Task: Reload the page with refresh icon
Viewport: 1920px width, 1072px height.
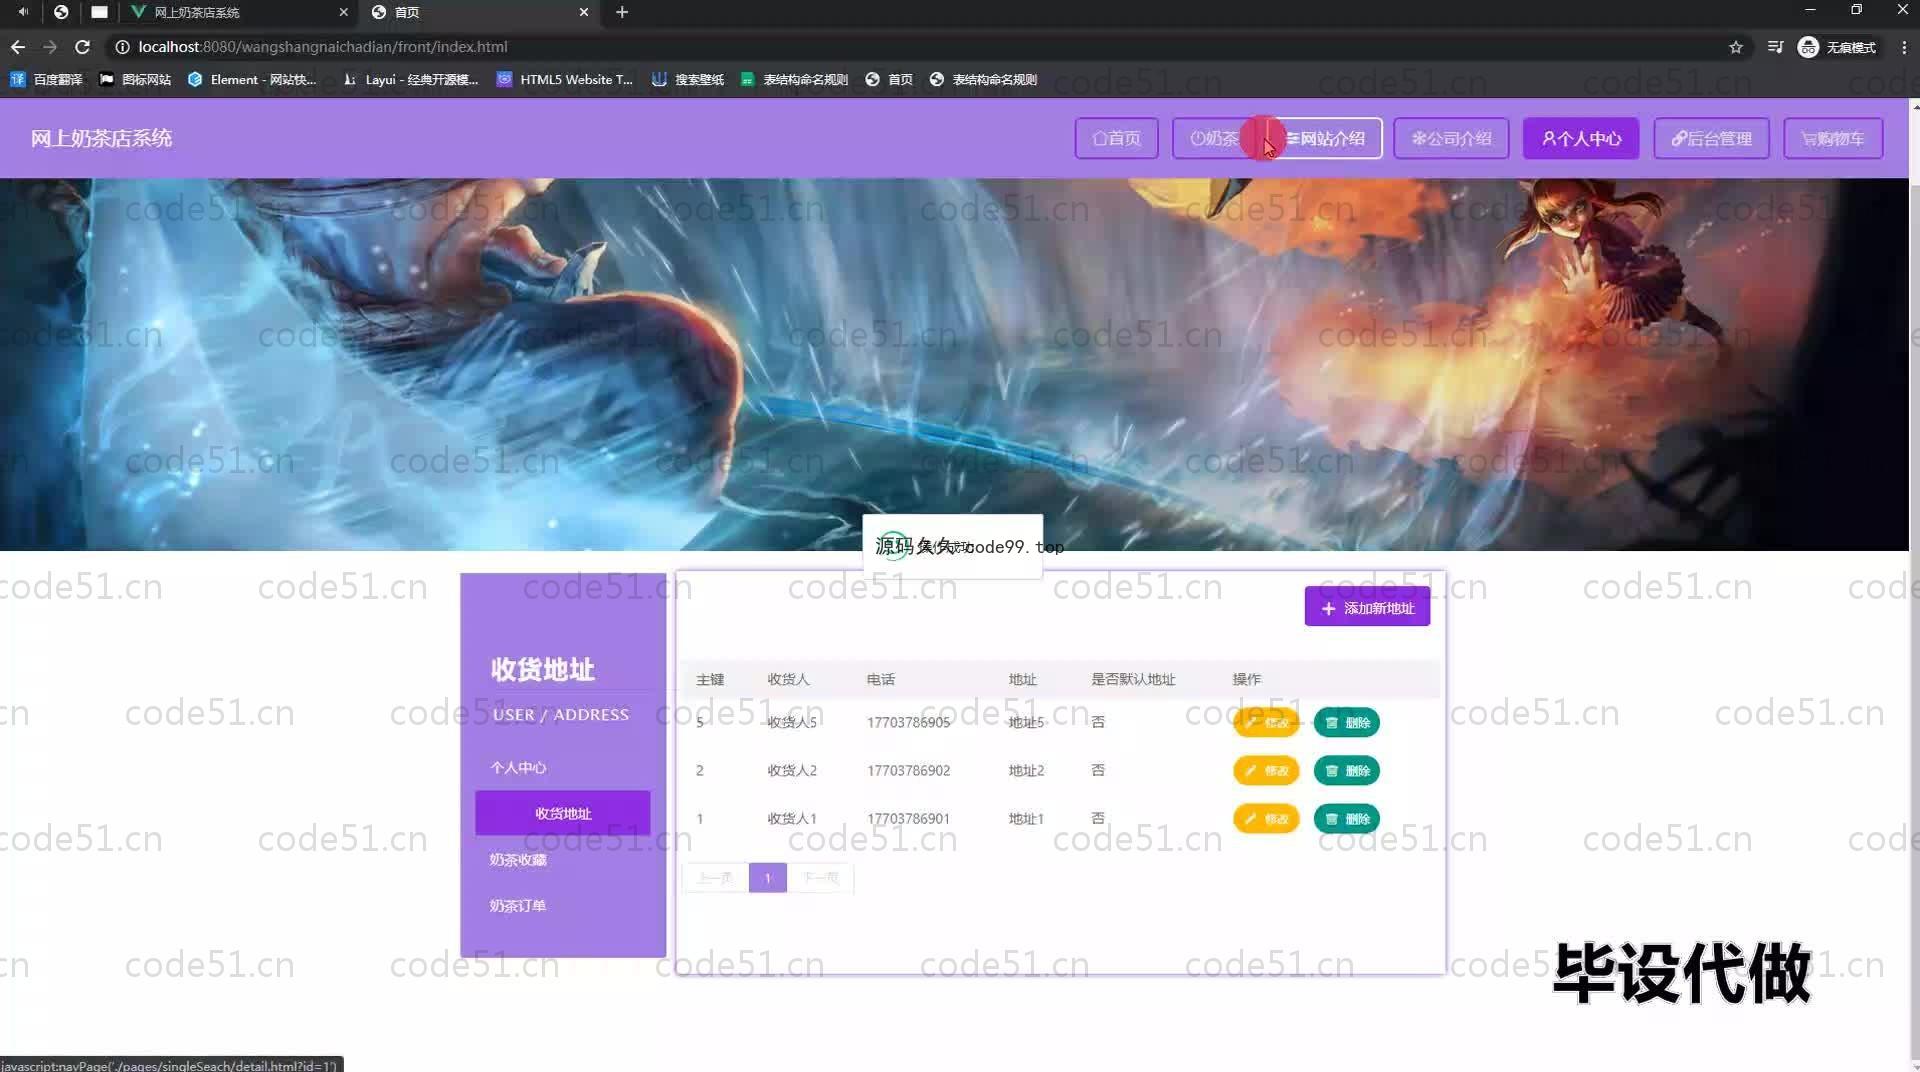Action: pos(83,47)
